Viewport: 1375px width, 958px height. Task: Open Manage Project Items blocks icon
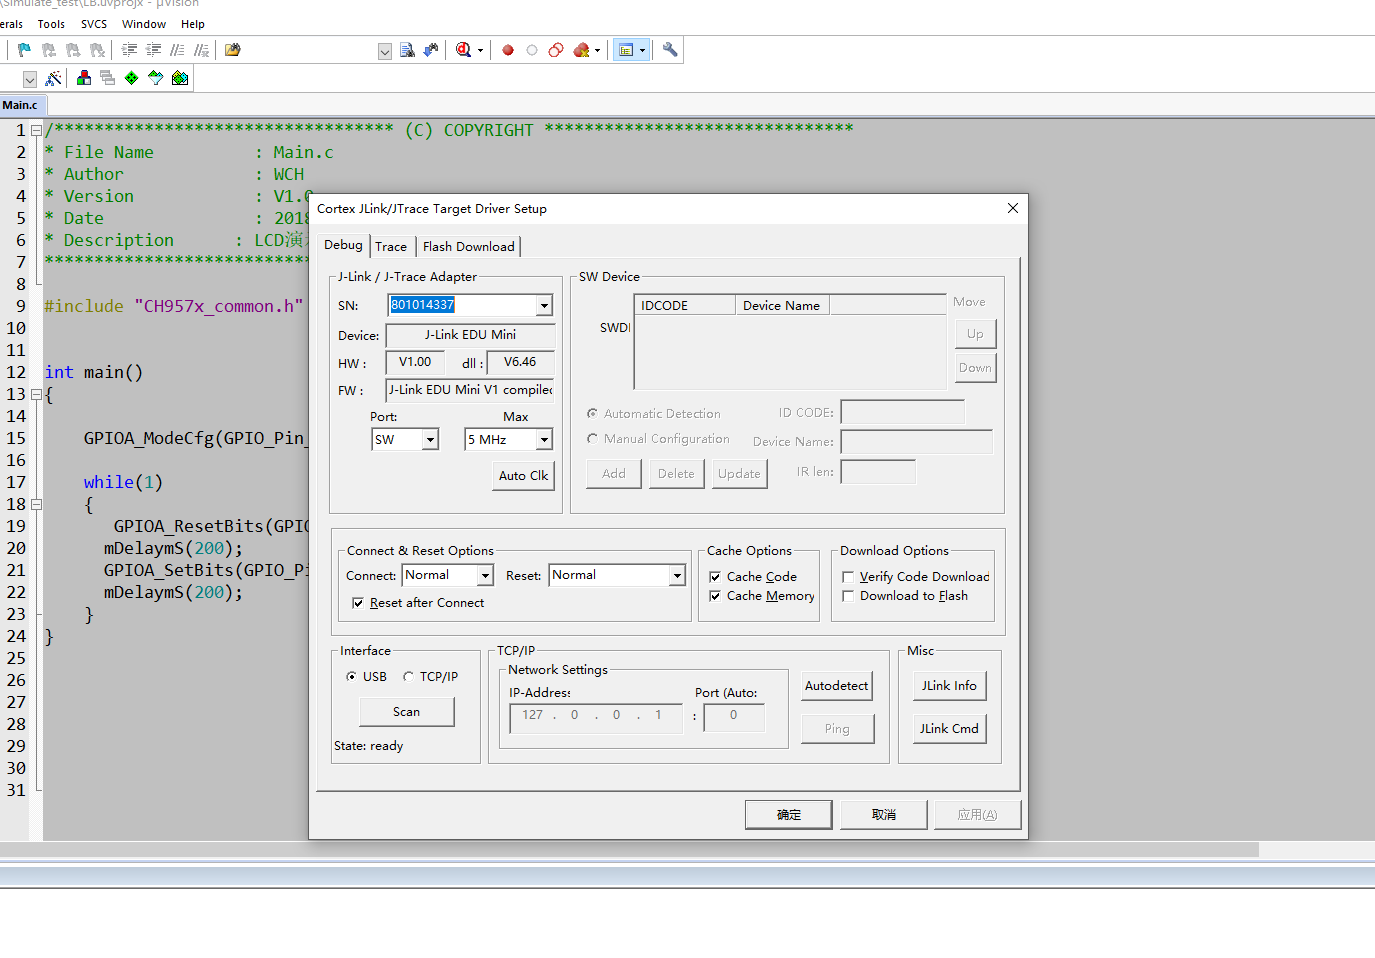pos(84,78)
